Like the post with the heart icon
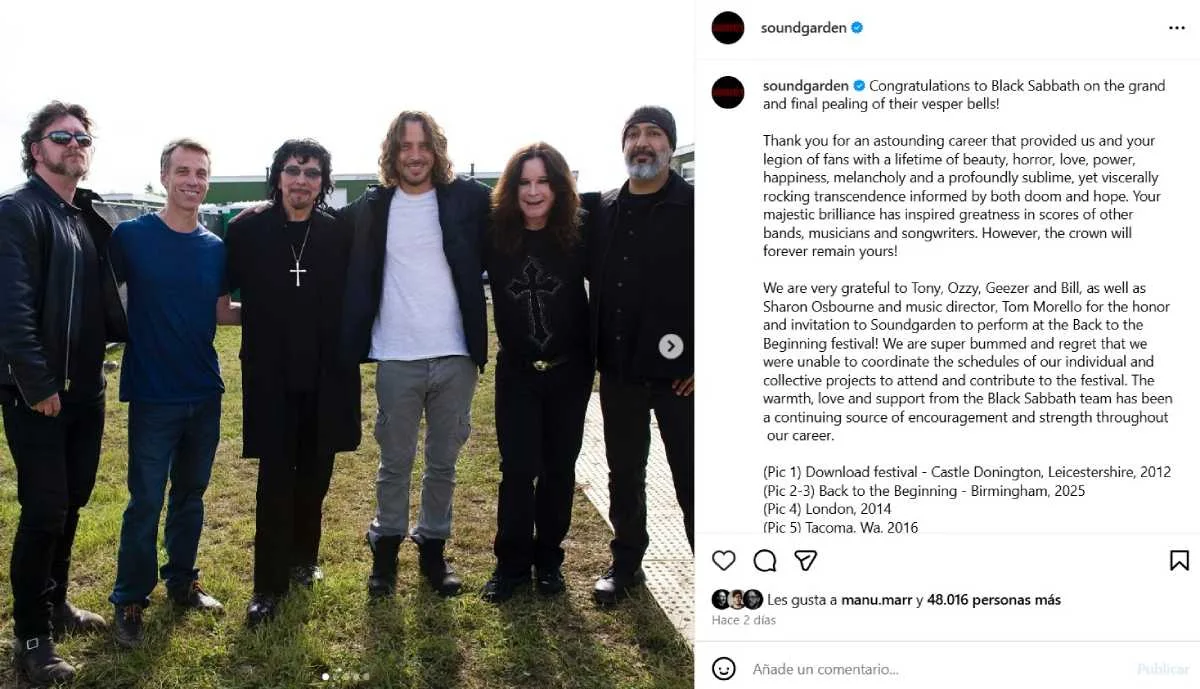 (723, 560)
